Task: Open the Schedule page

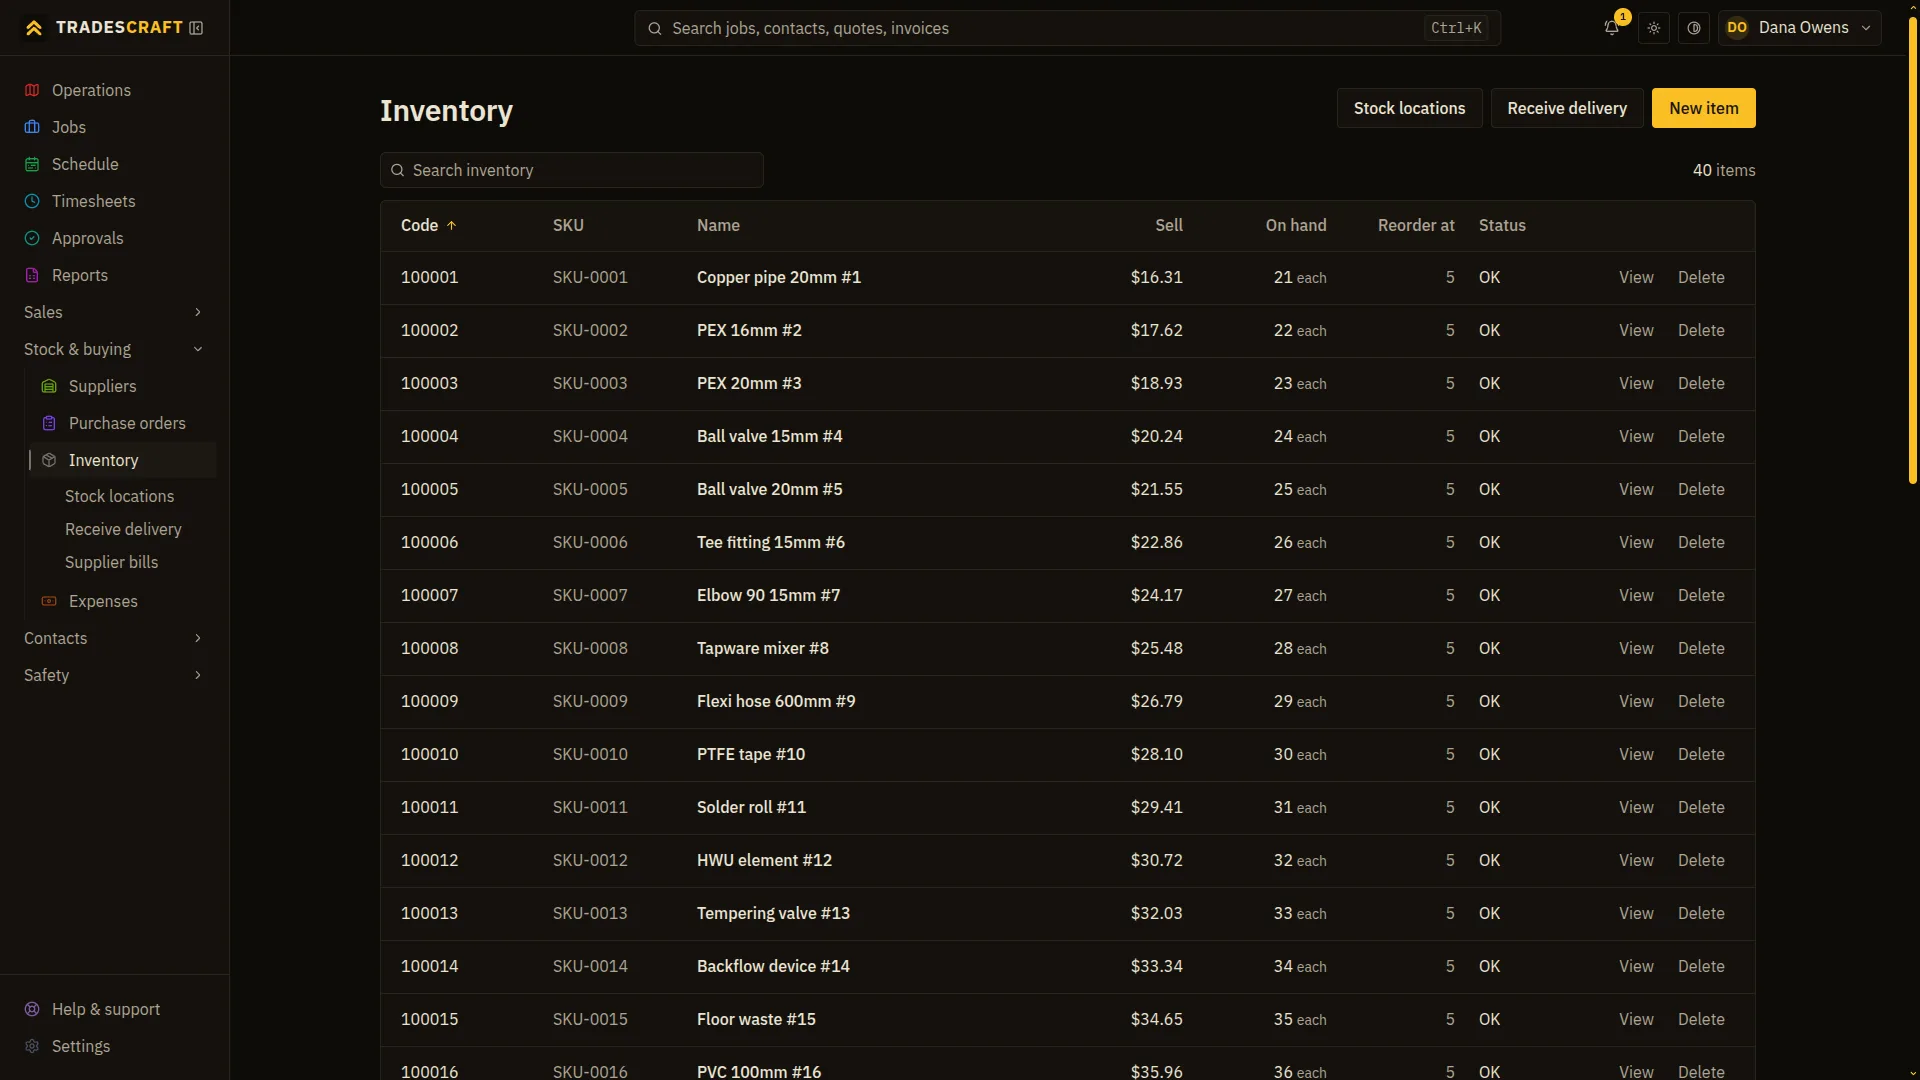Action: (114, 164)
